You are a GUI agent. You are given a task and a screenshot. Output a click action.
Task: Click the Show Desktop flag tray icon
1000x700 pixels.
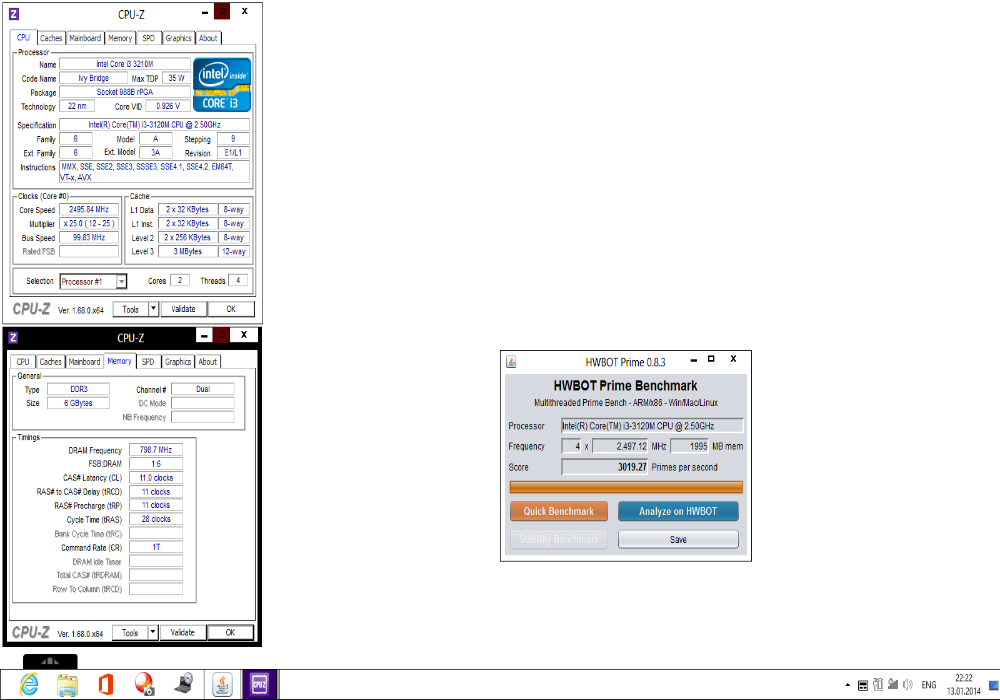click(x=994, y=686)
